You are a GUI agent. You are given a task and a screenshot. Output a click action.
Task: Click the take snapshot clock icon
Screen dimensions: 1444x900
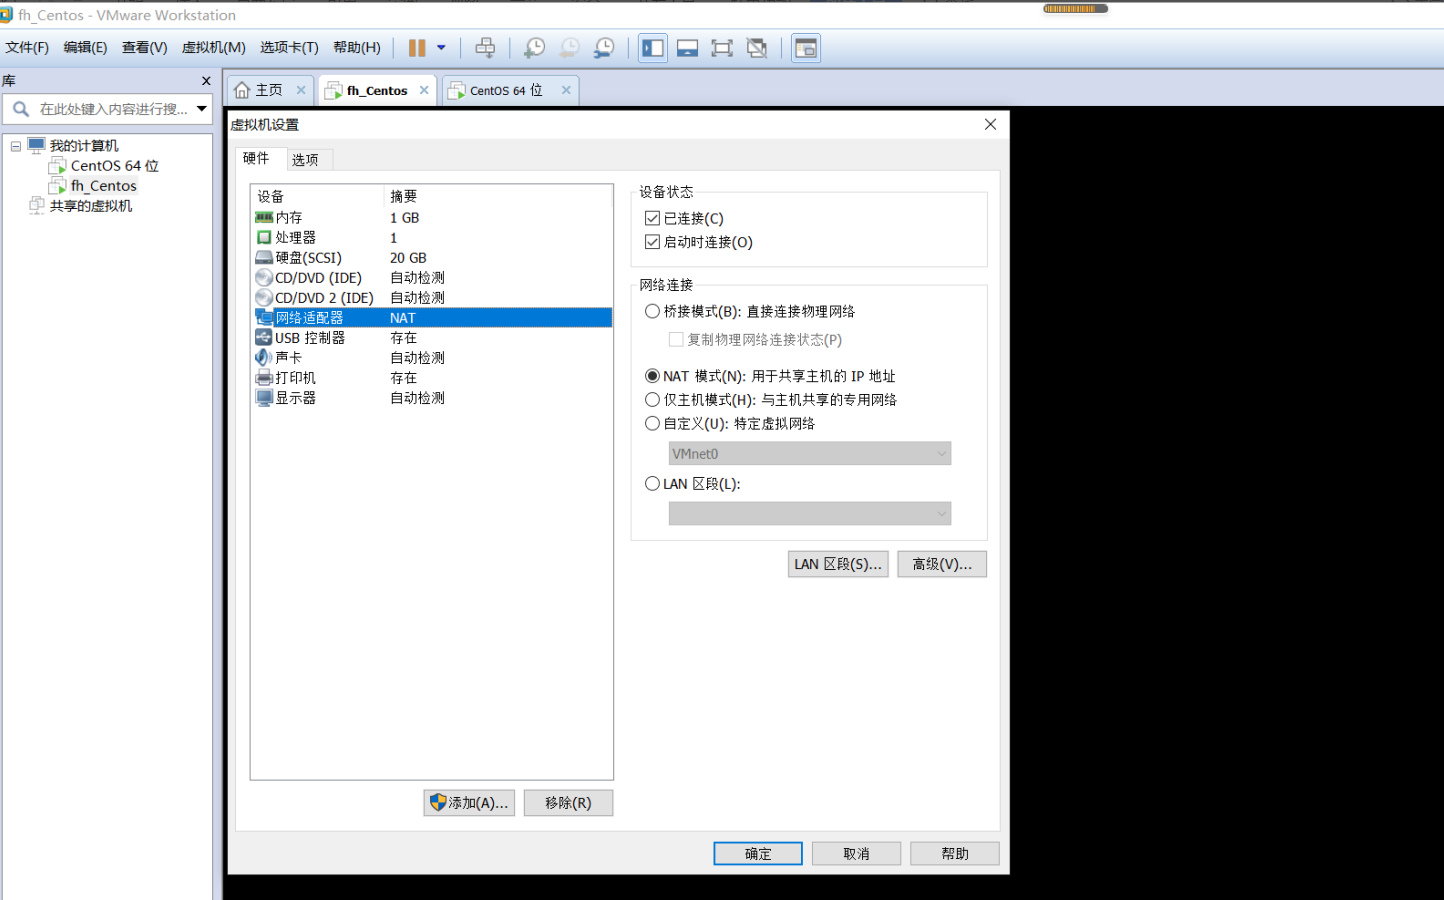point(535,48)
